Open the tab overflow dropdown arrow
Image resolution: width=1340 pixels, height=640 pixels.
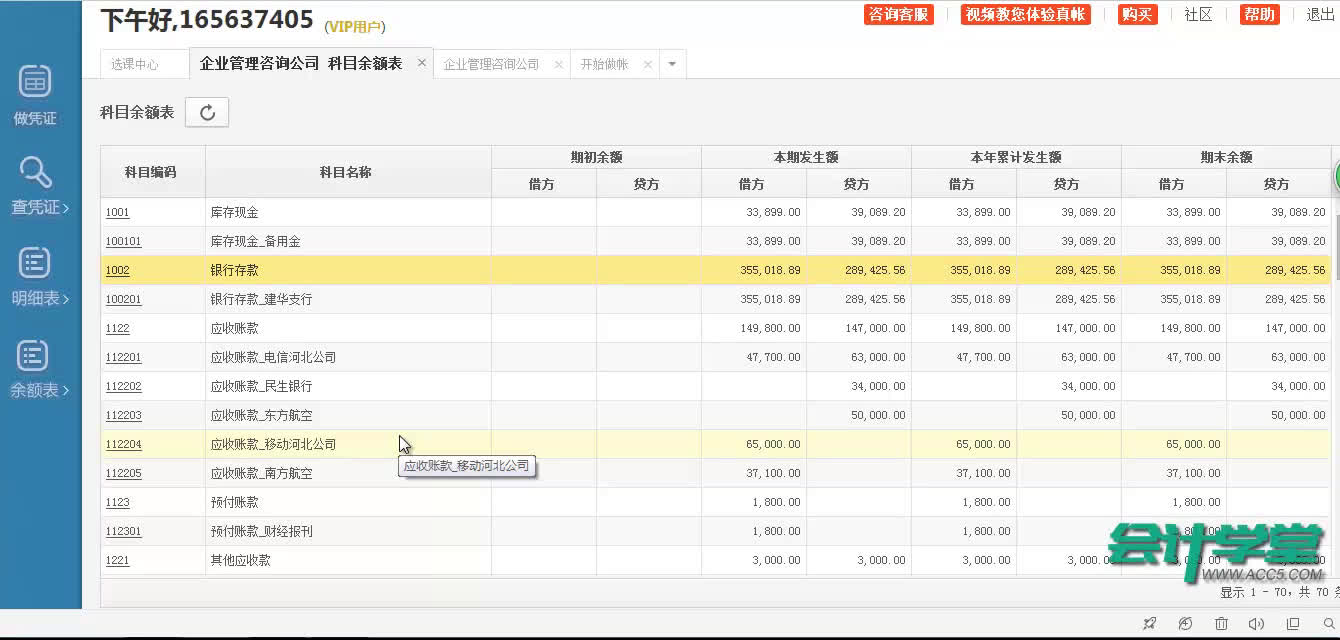pyautogui.click(x=673, y=63)
